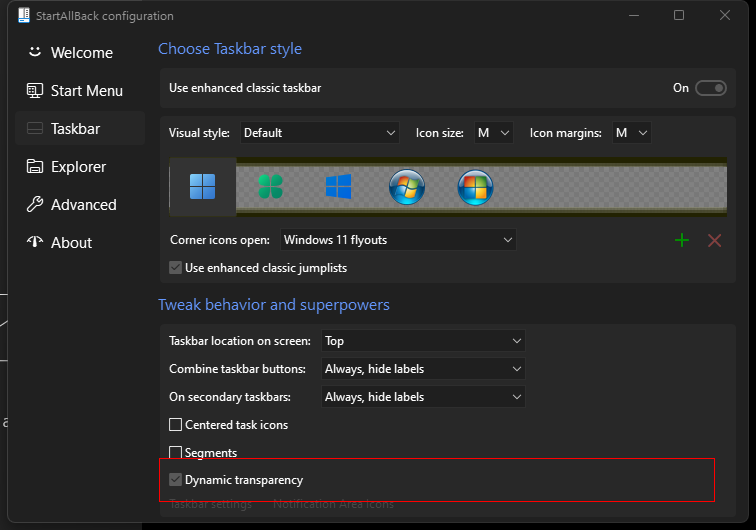The image size is (756, 530).
Task: Toggle Dynamic transparency checkbox
Action: pos(176,480)
